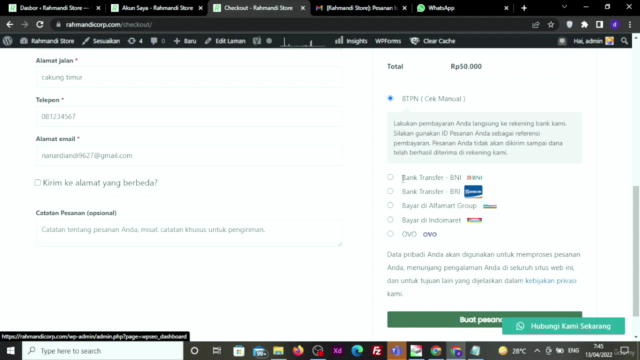
Task: Open the taskbar clock and date
Action: (x=599, y=351)
